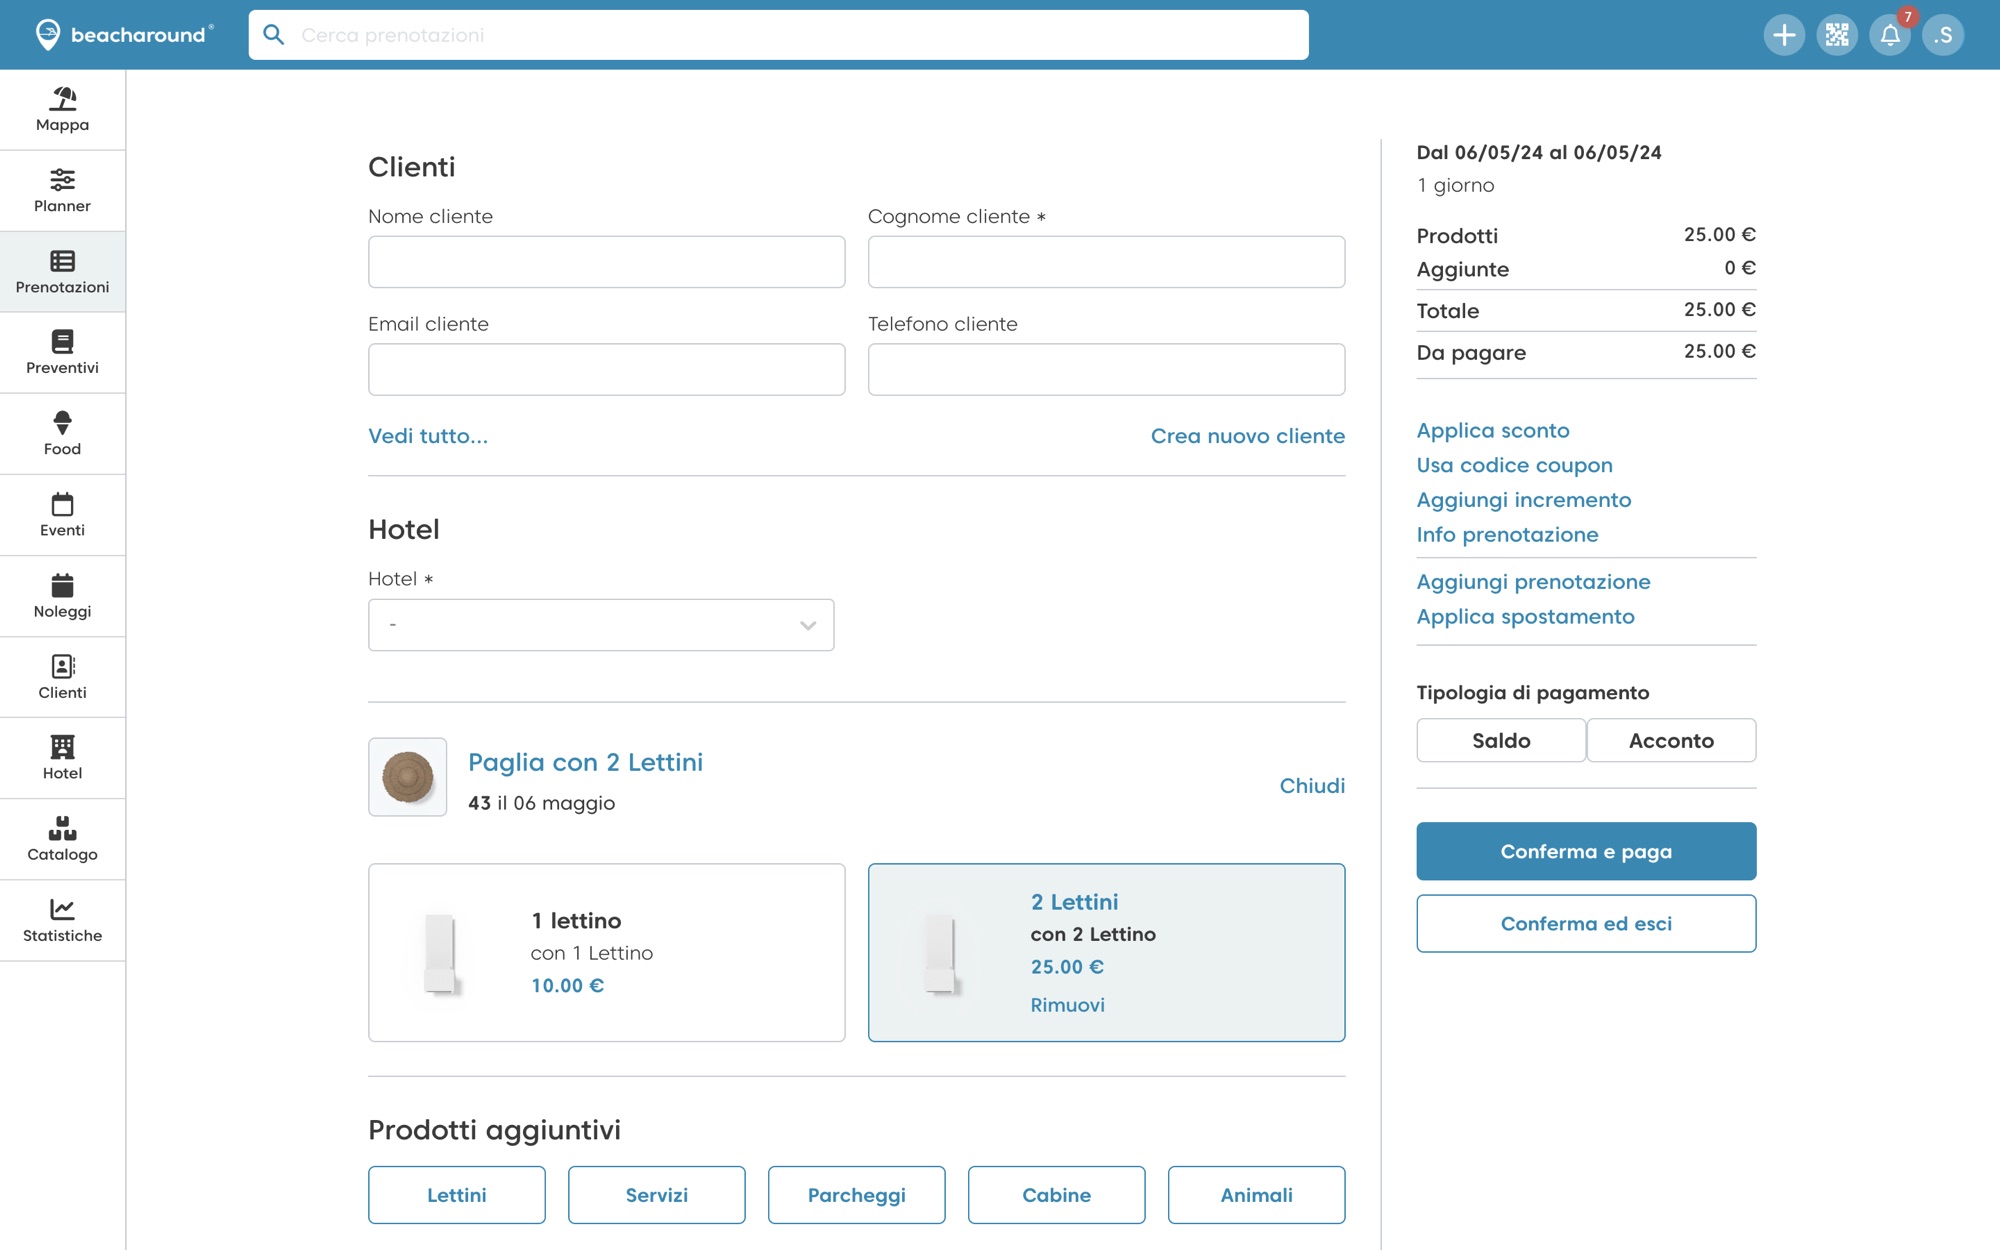Show Animali additional products
Image resolution: width=2000 pixels, height=1250 pixels.
coord(1257,1195)
